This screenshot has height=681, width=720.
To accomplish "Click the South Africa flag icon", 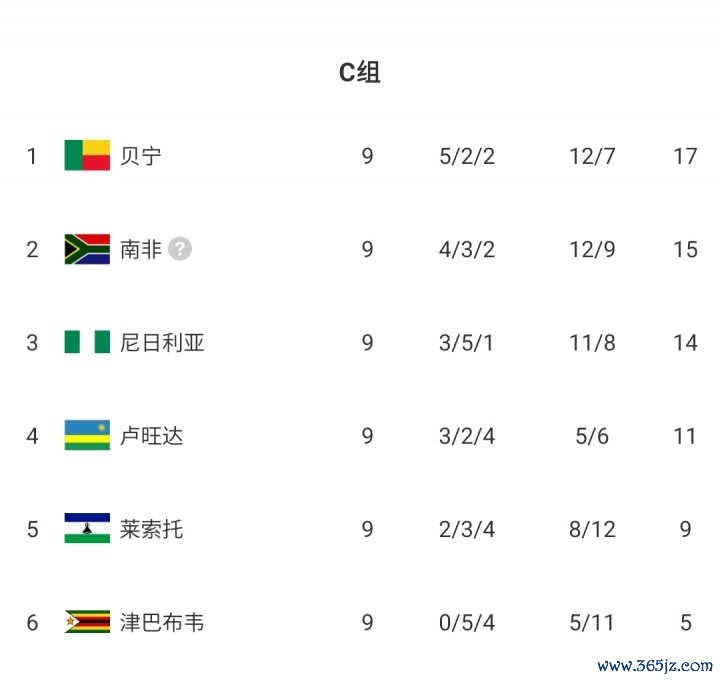I will pos(87,249).
